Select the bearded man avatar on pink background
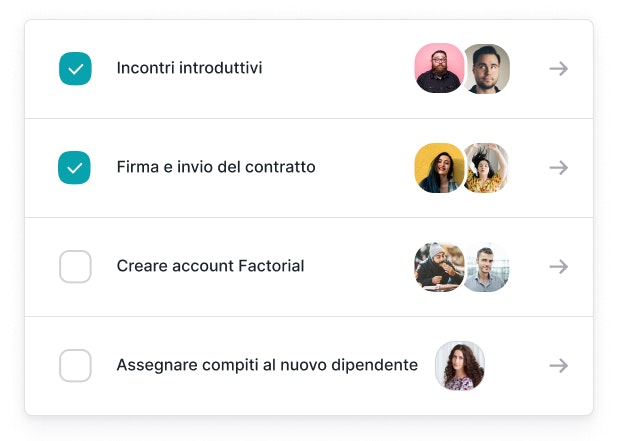 438,69
